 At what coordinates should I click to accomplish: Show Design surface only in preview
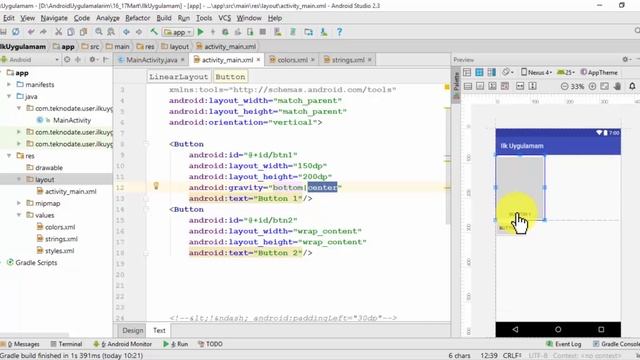pyautogui.click(x=467, y=72)
